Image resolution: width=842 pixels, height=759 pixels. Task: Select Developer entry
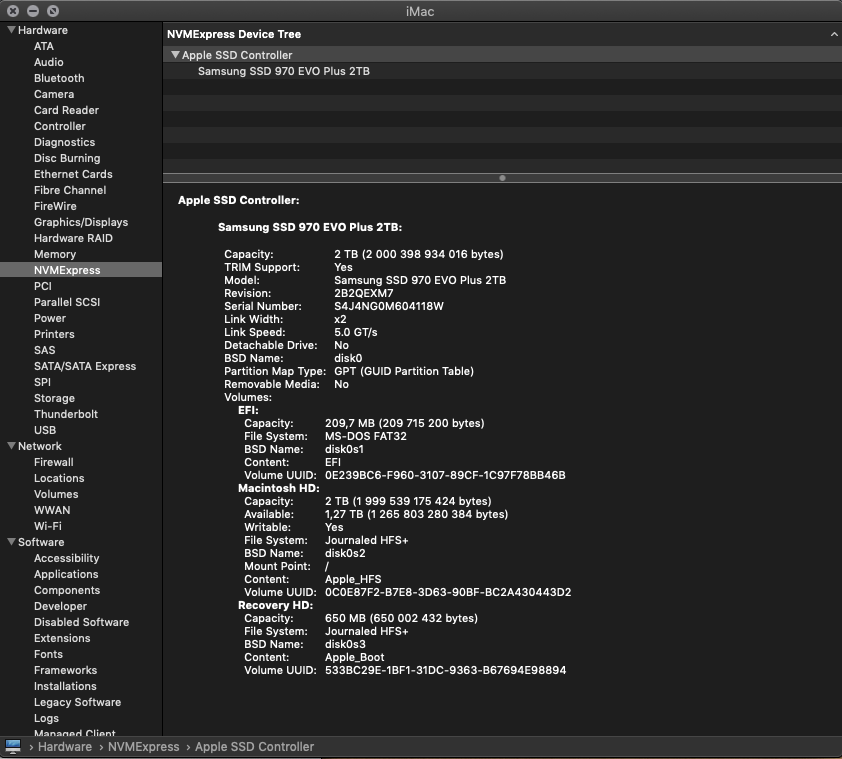tap(60, 606)
